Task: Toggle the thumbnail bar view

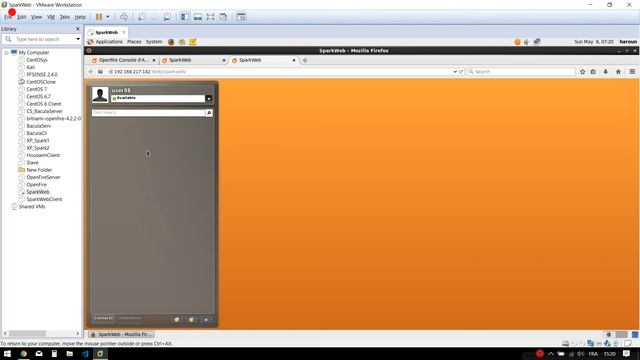Action: (198, 17)
